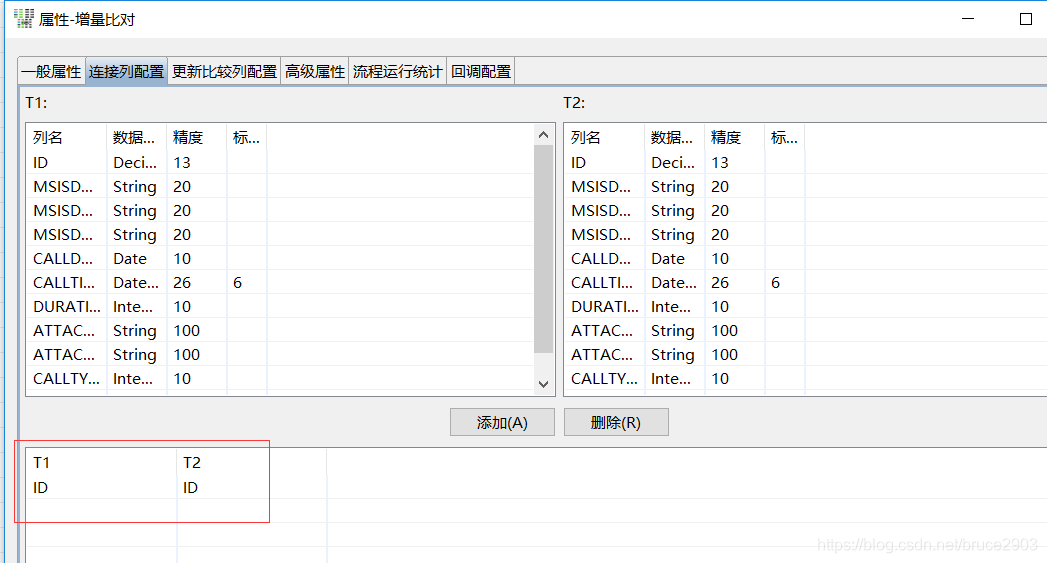Click the 精度 column header in T2 list
This screenshot has height=563, width=1047.
point(735,138)
